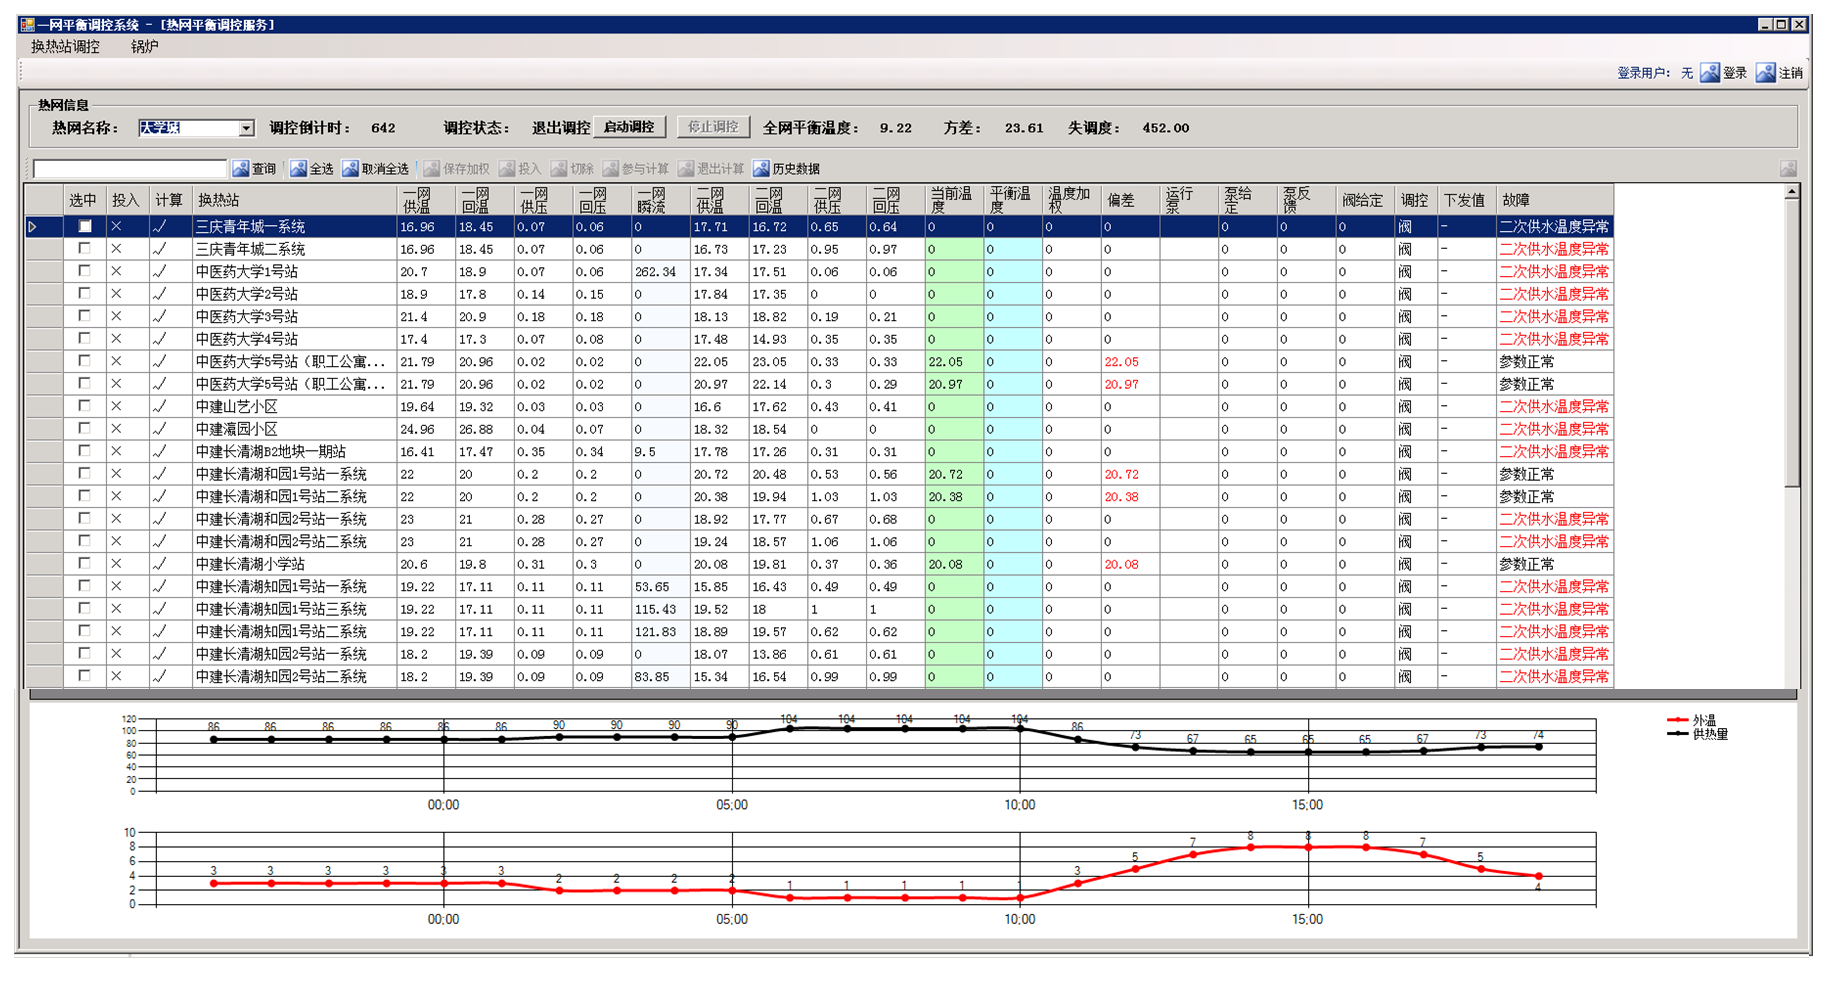Image resolution: width=1835 pixels, height=982 pixels.
Task: Click the 取消全选 deselect-all icon
Action: tap(350, 169)
